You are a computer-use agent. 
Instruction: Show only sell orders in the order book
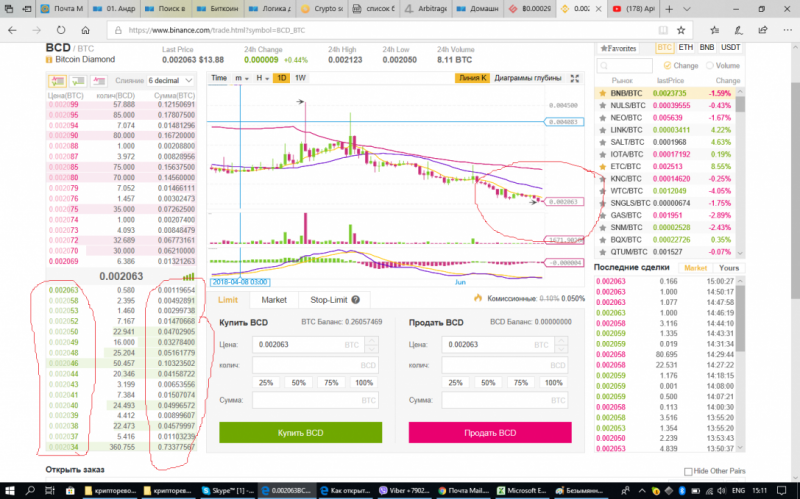click(98, 81)
